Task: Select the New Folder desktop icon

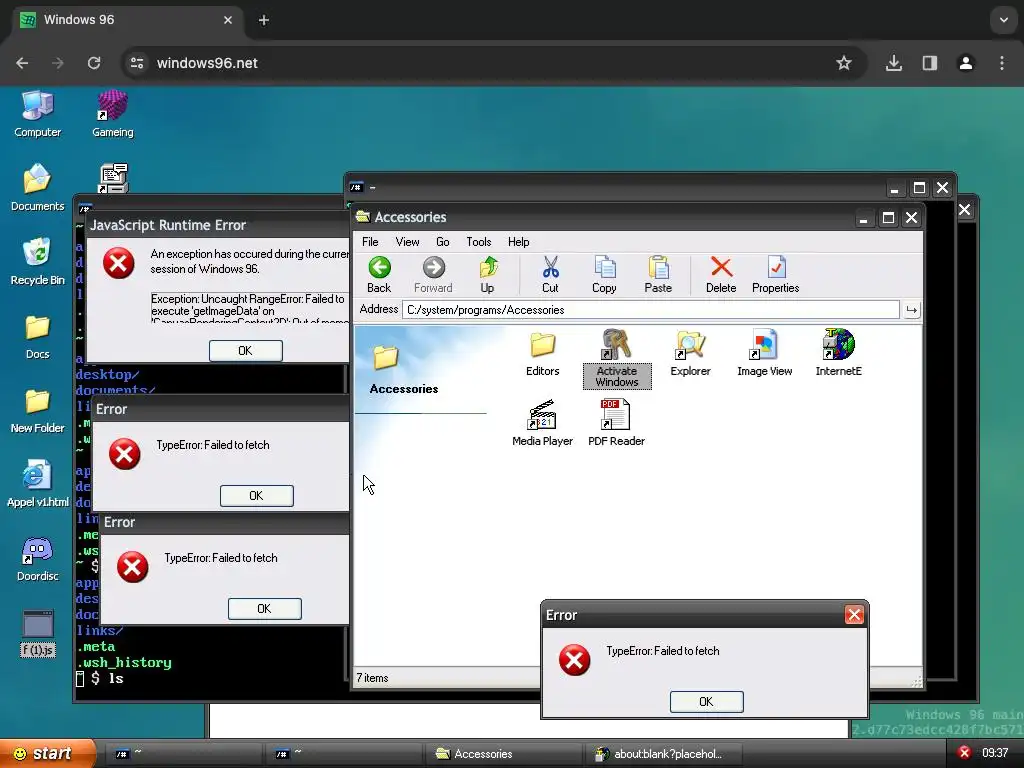Action: click(37, 411)
